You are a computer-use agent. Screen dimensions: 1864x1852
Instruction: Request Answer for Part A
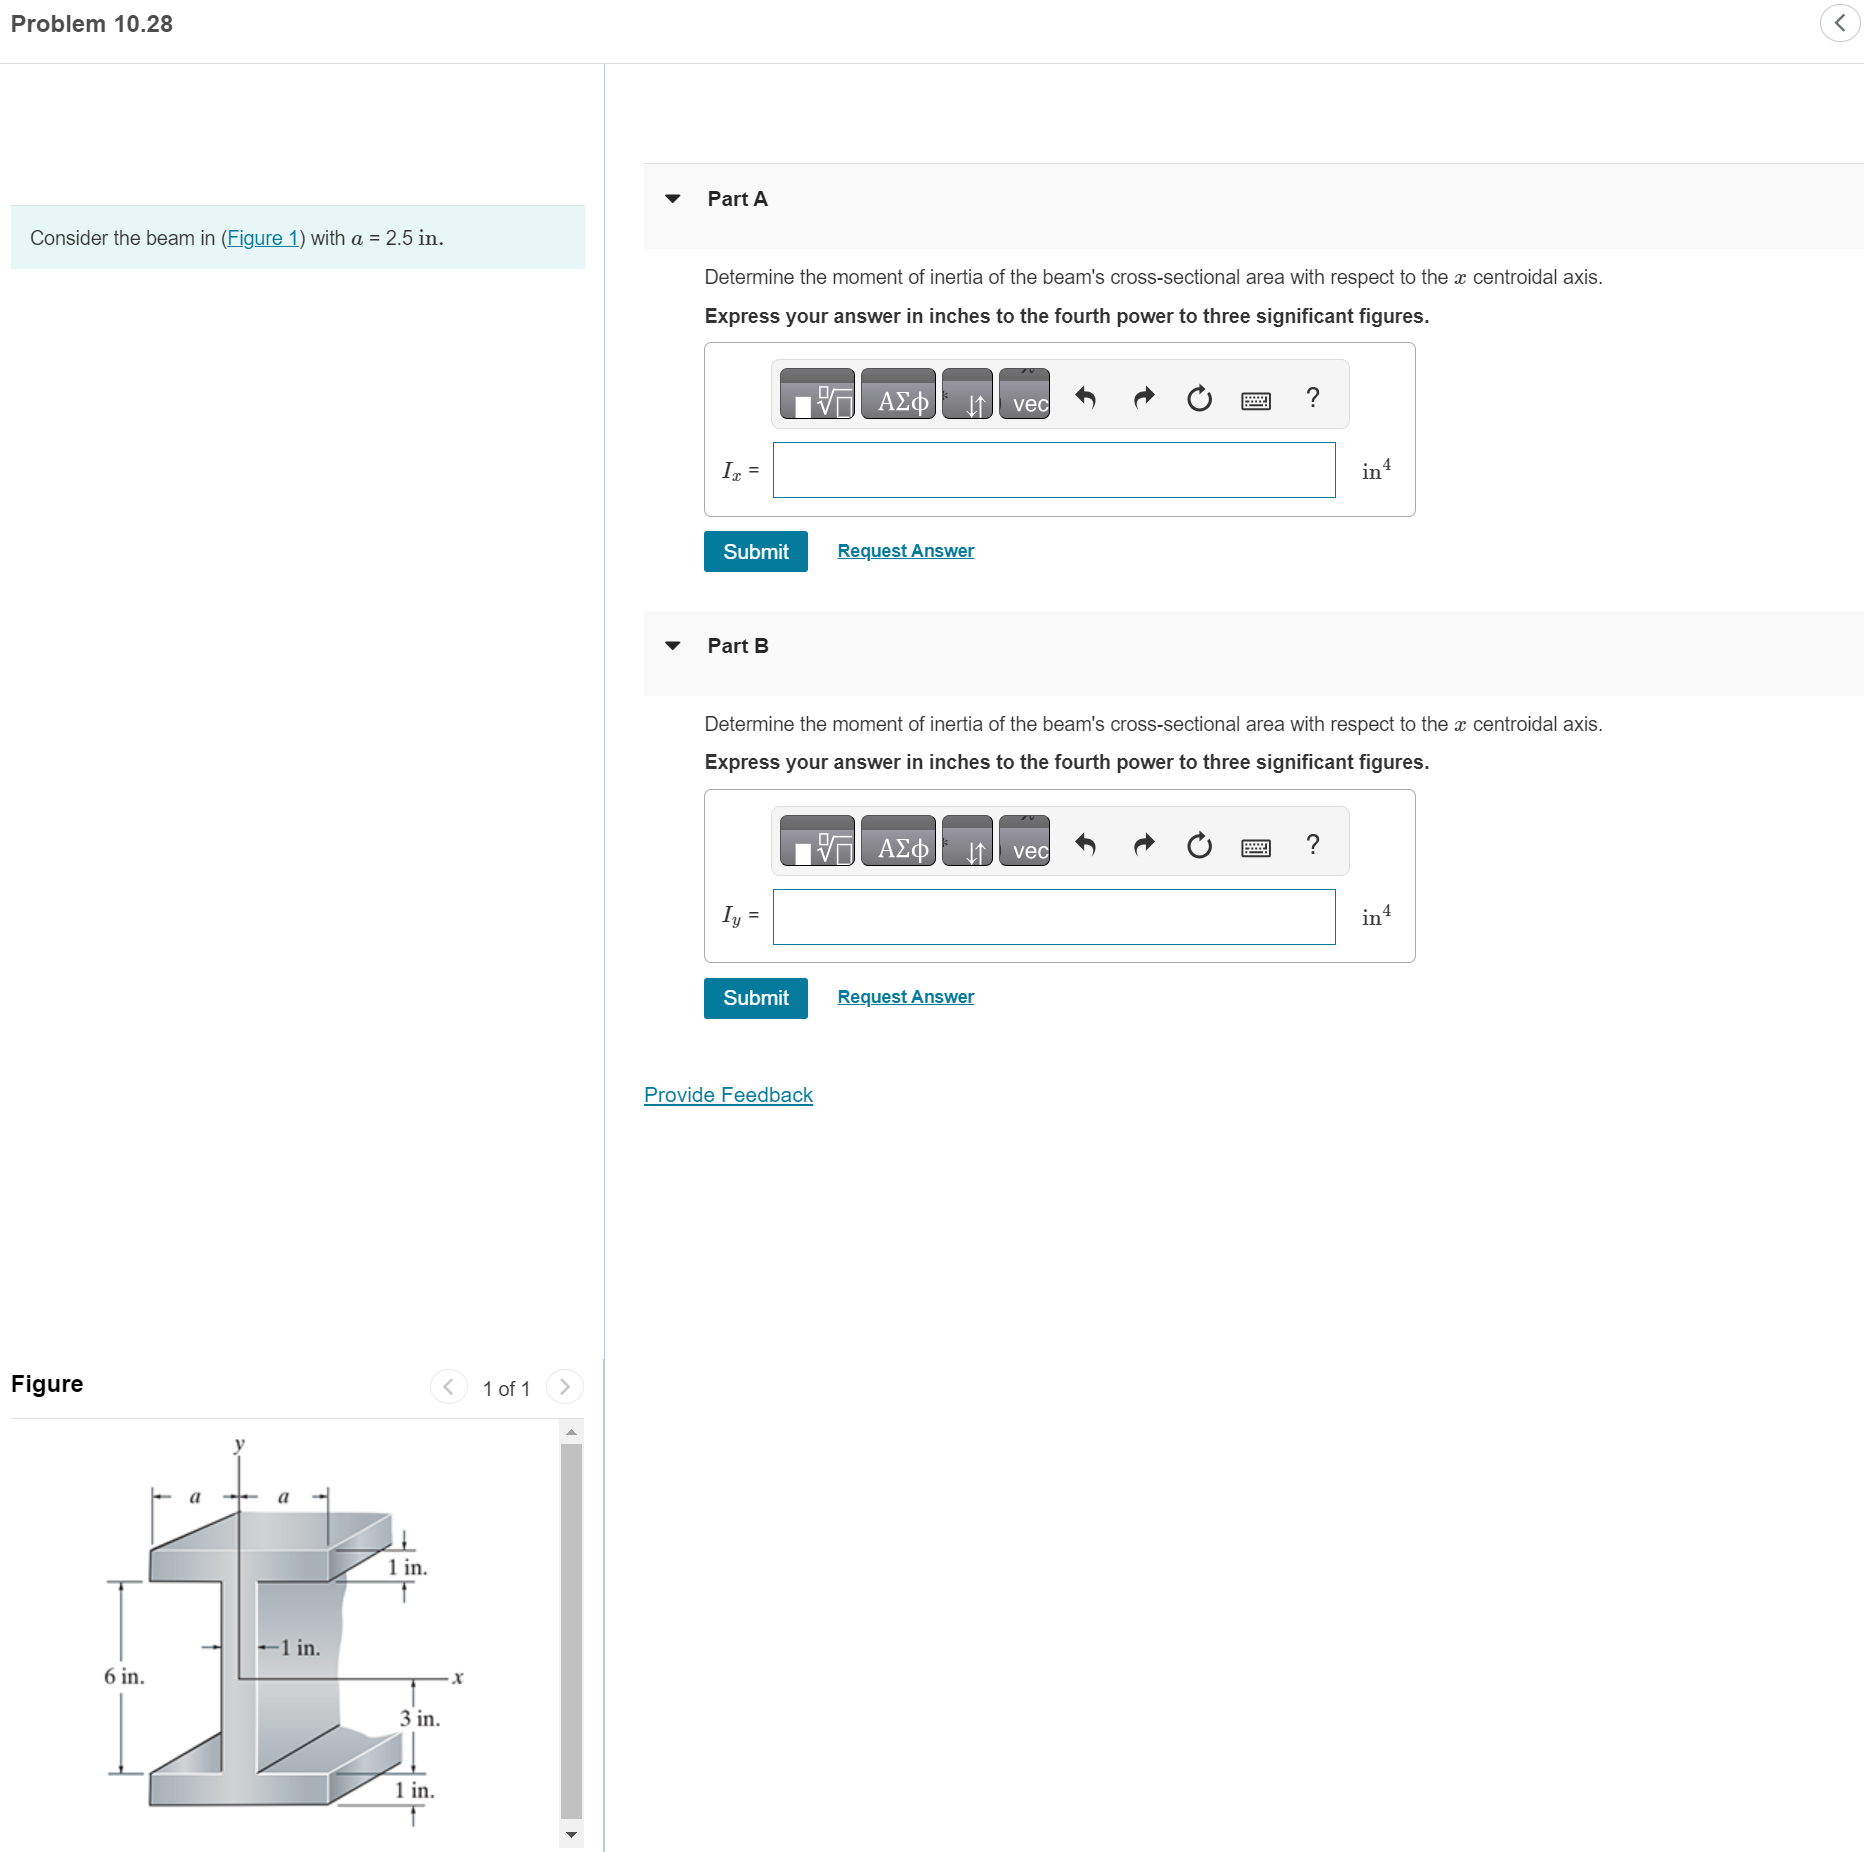906,551
